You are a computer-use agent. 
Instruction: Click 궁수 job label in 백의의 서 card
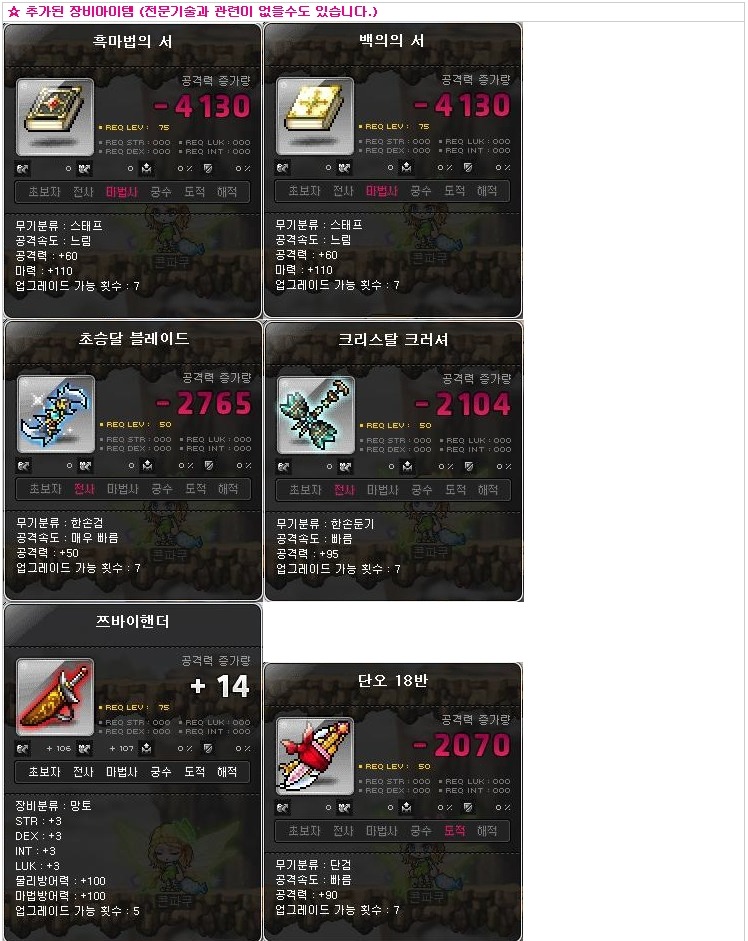[420, 191]
